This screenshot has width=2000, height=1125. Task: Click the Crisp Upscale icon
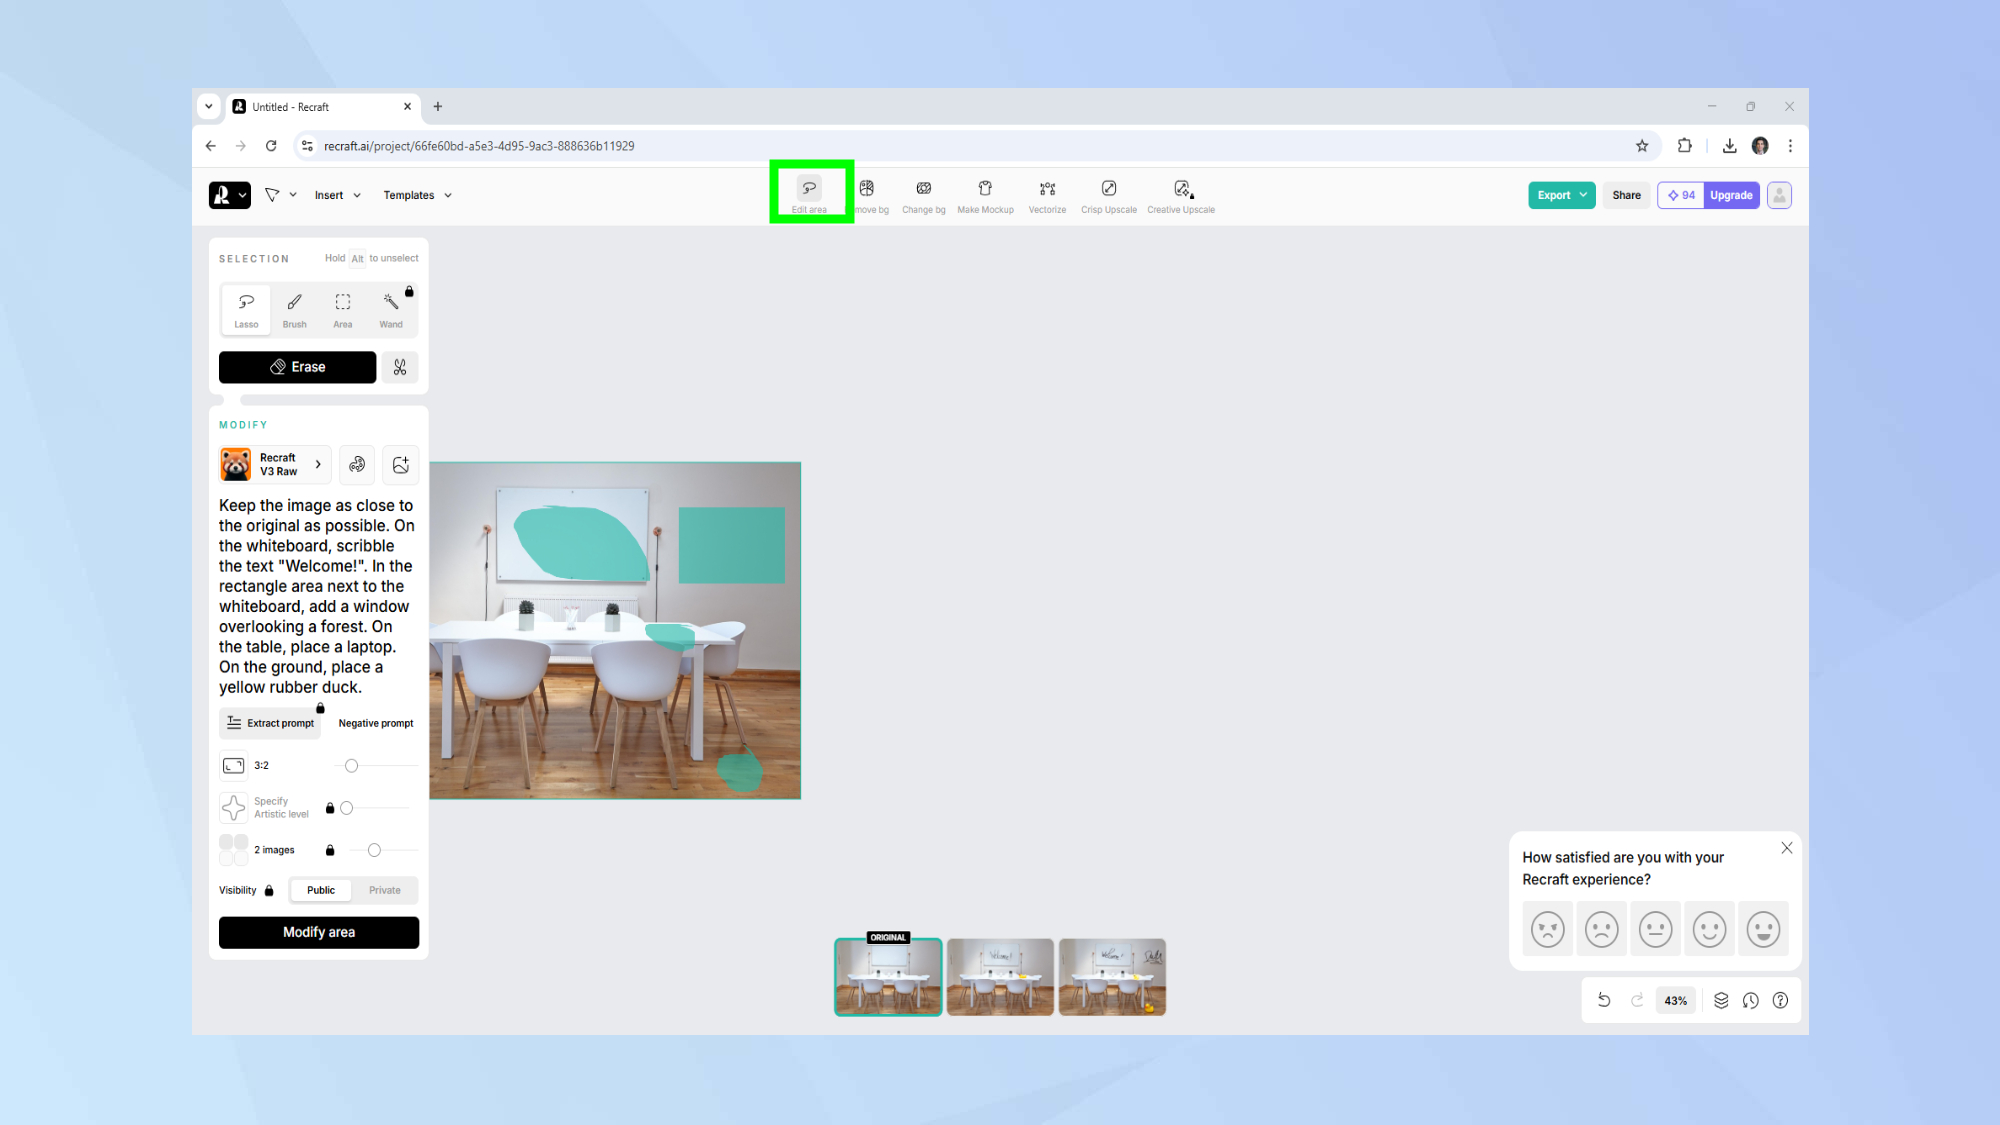point(1108,196)
